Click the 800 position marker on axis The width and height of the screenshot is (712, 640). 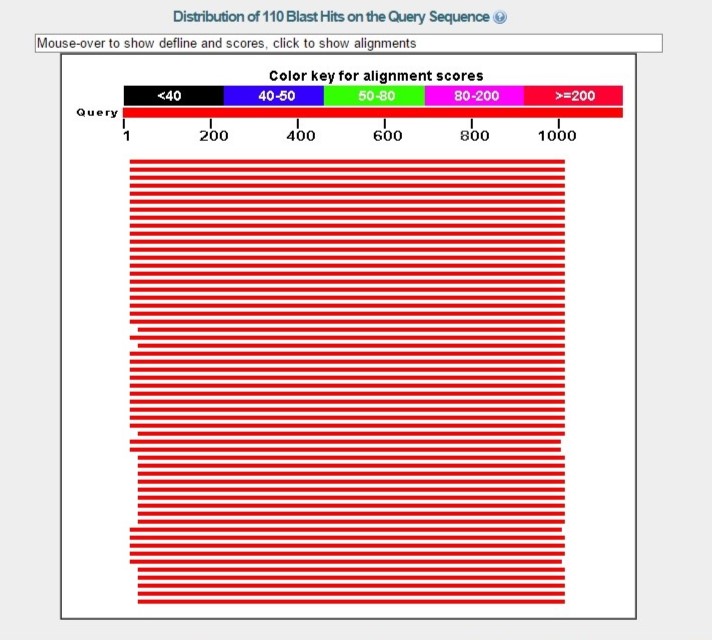(473, 136)
